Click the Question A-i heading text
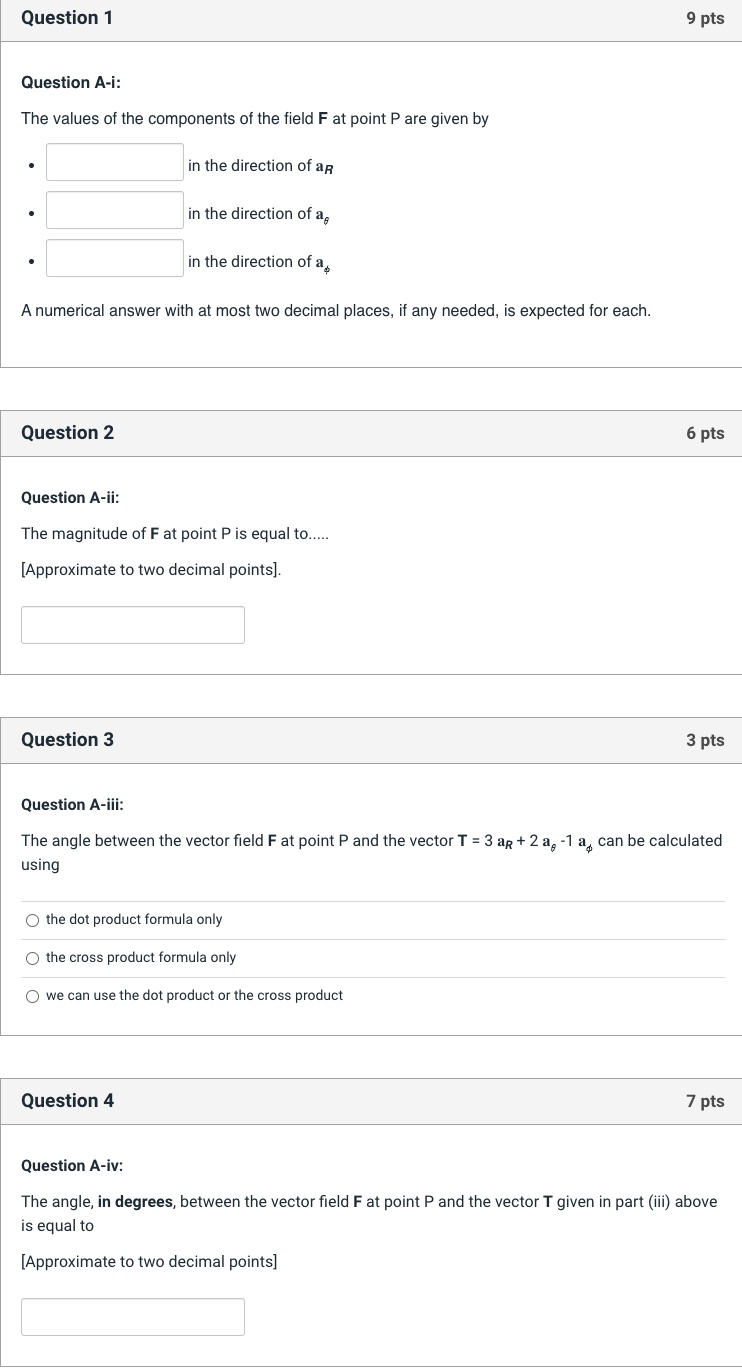The image size is (742, 1368). tap(70, 82)
